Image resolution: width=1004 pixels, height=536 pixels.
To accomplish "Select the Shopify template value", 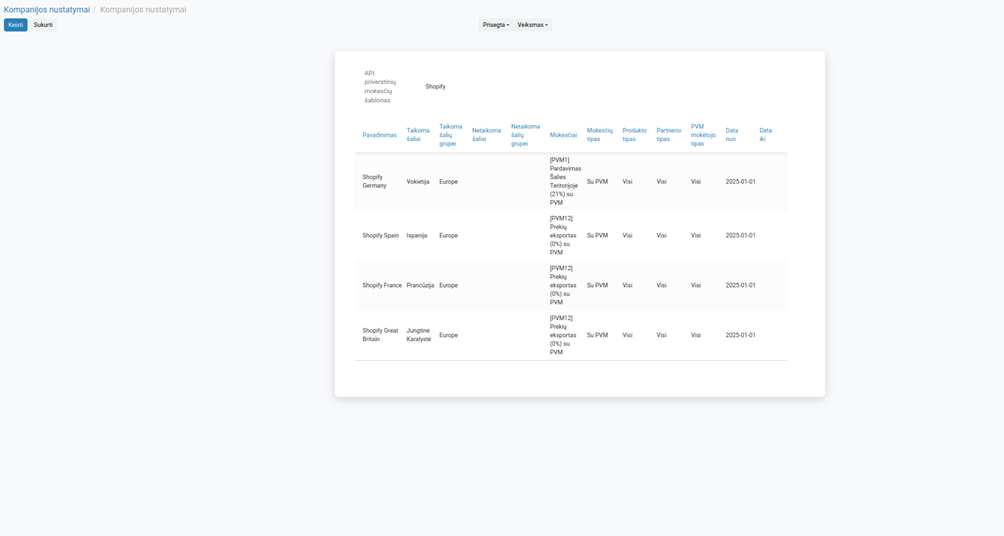I will click(x=435, y=86).
